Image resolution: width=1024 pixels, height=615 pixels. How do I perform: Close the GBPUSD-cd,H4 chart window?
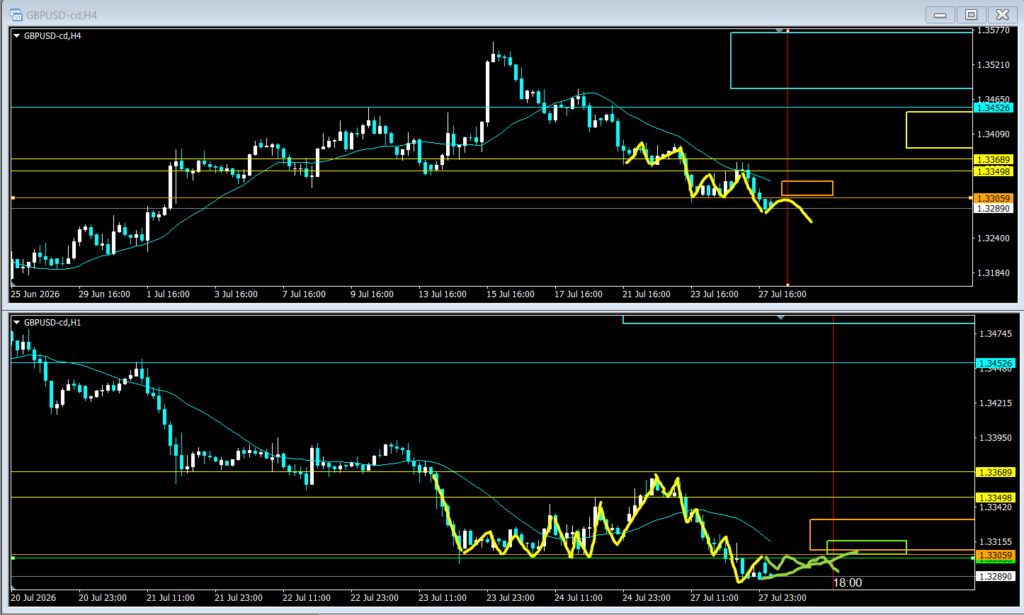pos(1002,14)
